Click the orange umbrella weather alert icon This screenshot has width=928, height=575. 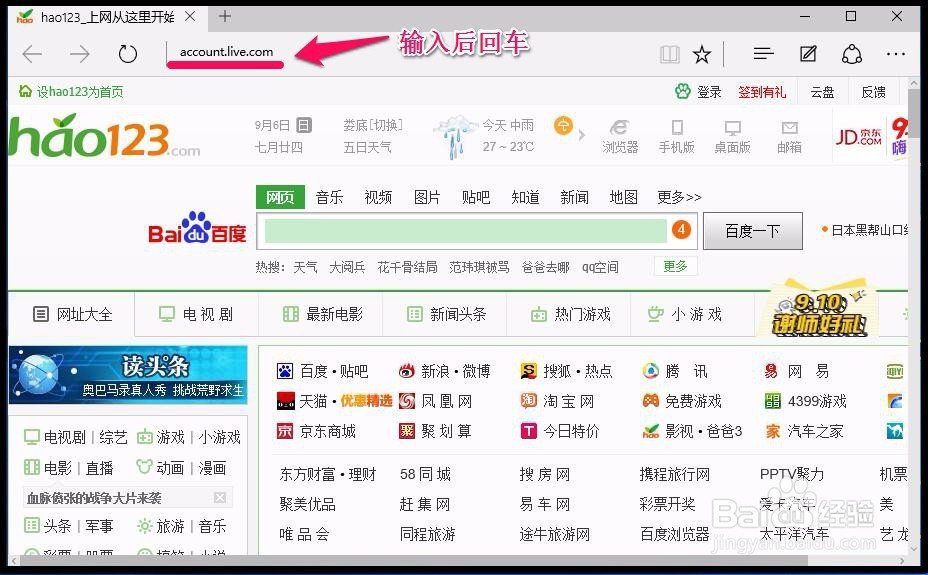tap(563, 125)
